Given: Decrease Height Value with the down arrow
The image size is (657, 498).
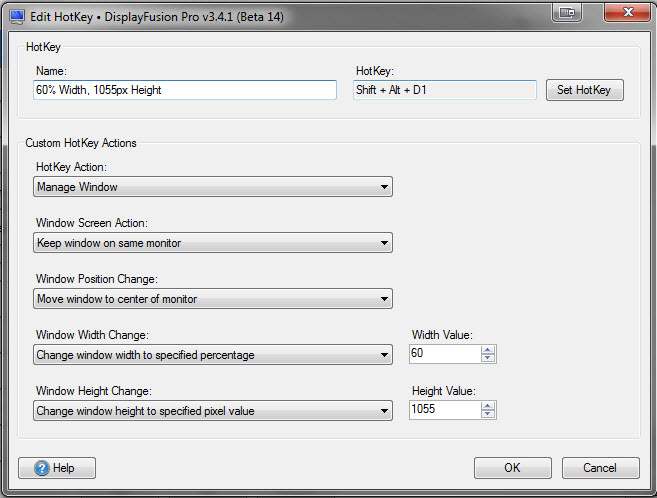Looking at the screenshot, I should pos(488,415).
